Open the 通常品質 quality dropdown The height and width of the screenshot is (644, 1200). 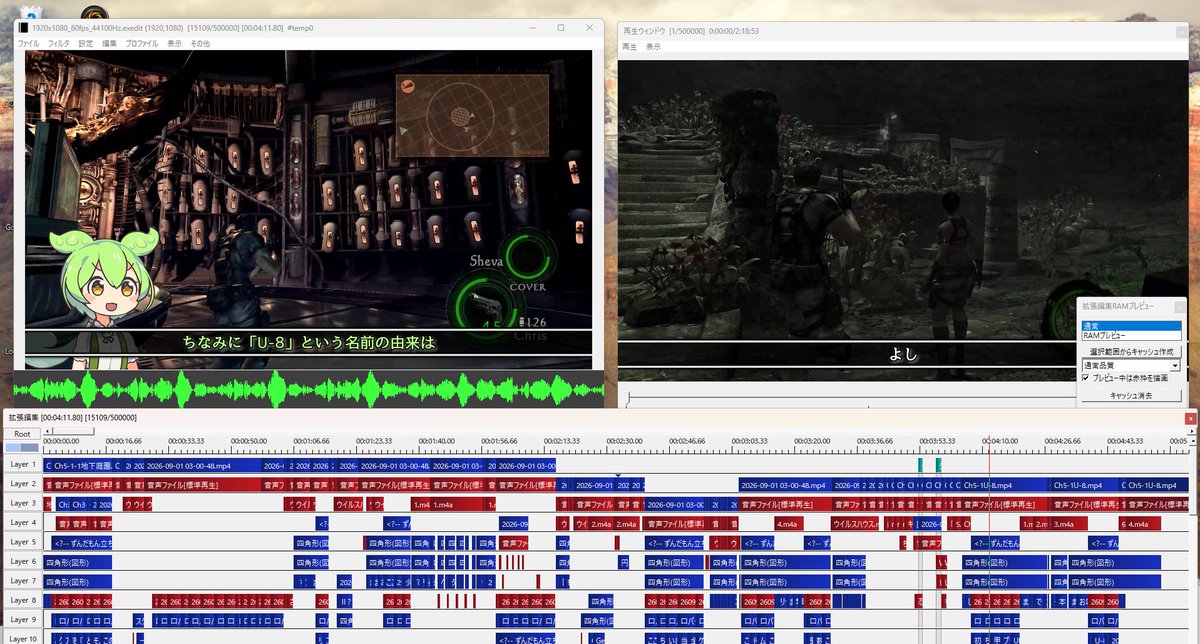[1131, 365]
